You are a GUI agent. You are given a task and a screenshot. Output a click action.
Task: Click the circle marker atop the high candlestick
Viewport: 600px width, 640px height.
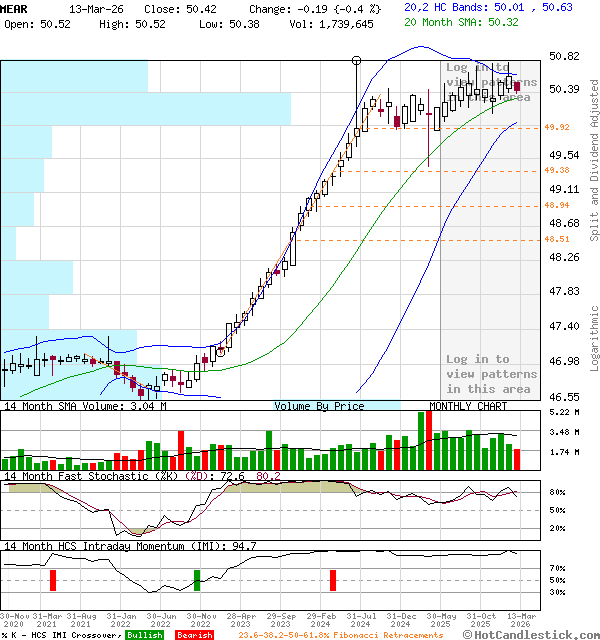point(357,61)
